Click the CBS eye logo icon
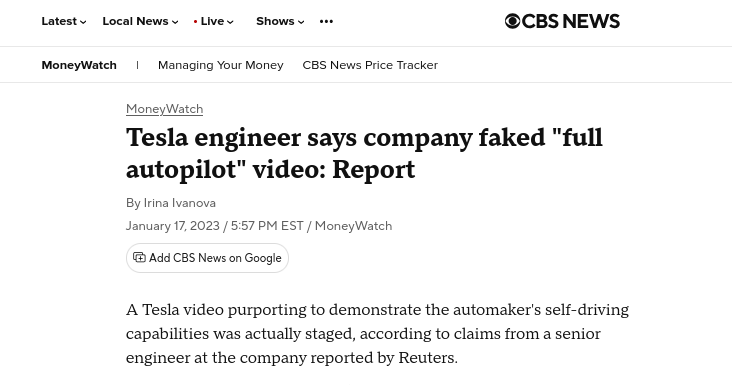The image size is (732, 385). click(512, 21)
